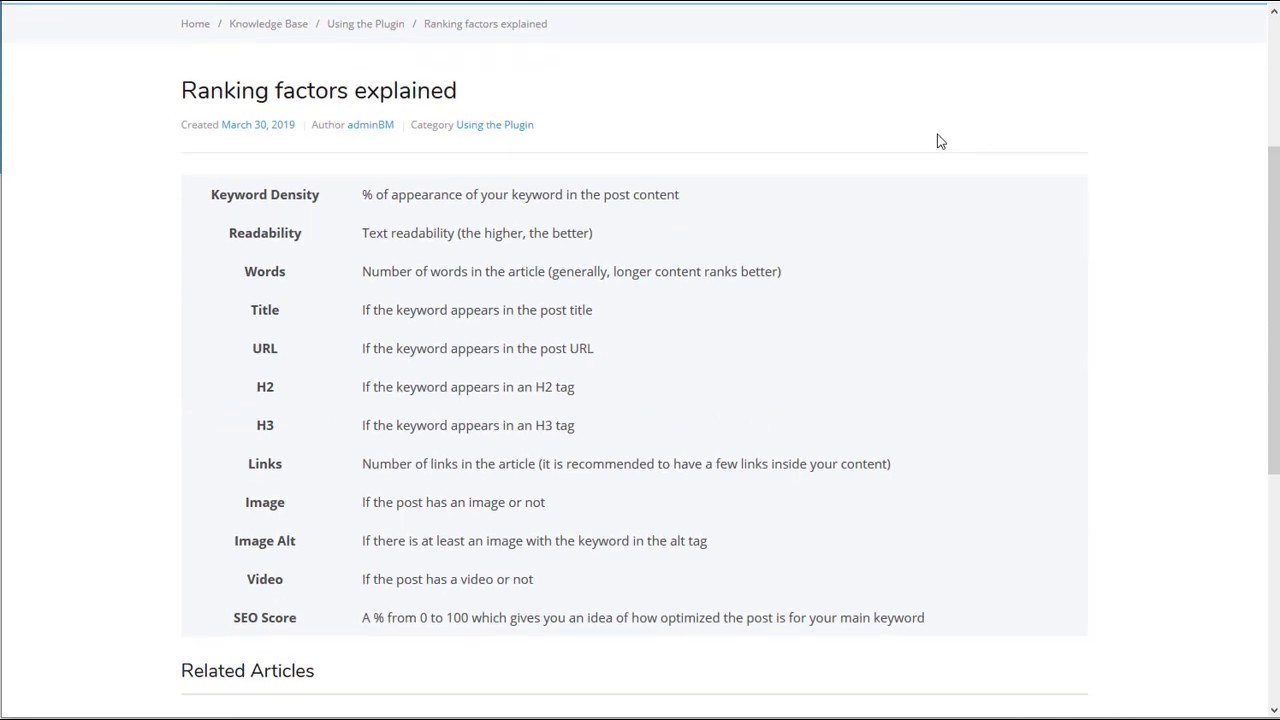This screenshot has width=1280, height=720.
Task: Click the H2 row label
Action: 265,387
